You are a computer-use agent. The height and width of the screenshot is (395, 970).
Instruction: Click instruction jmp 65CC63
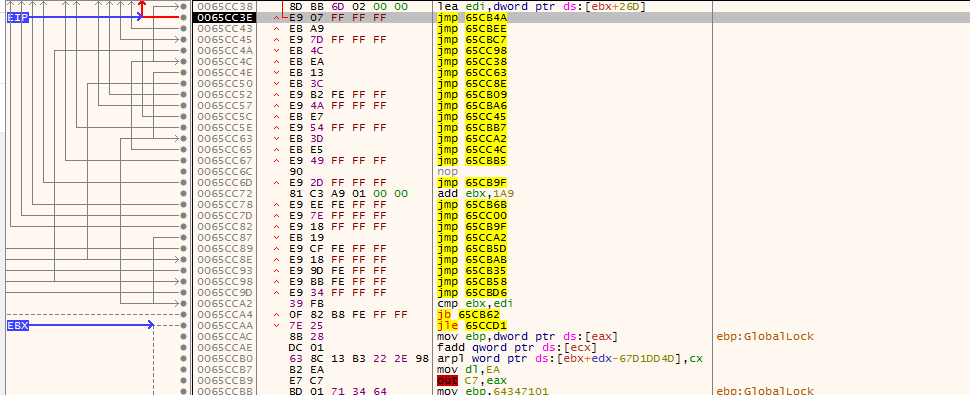[x=472, y=72]
